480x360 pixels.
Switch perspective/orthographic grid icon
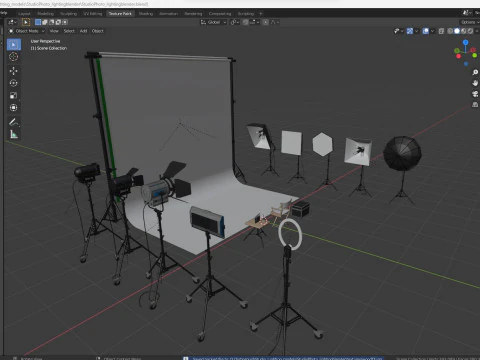pos(475,105)
